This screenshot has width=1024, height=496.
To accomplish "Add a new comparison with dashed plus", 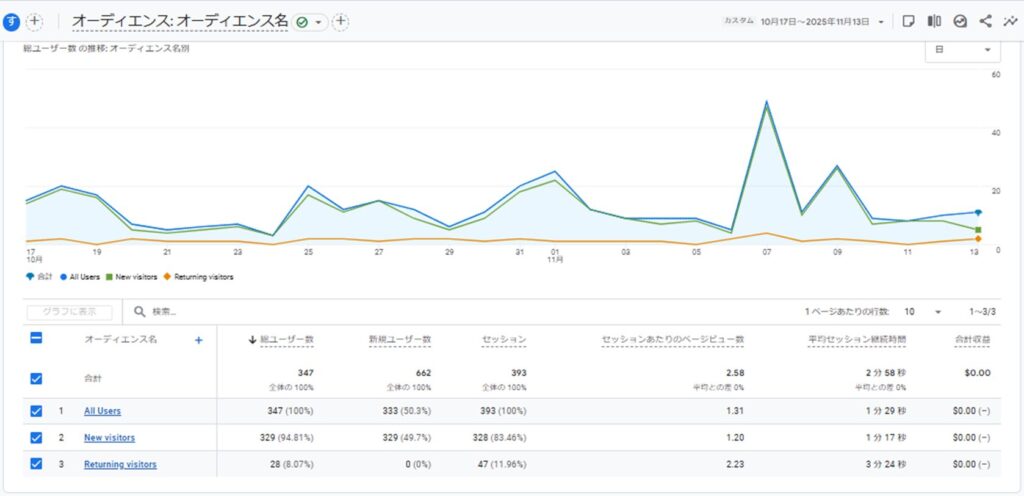I will tap(34, 22).
